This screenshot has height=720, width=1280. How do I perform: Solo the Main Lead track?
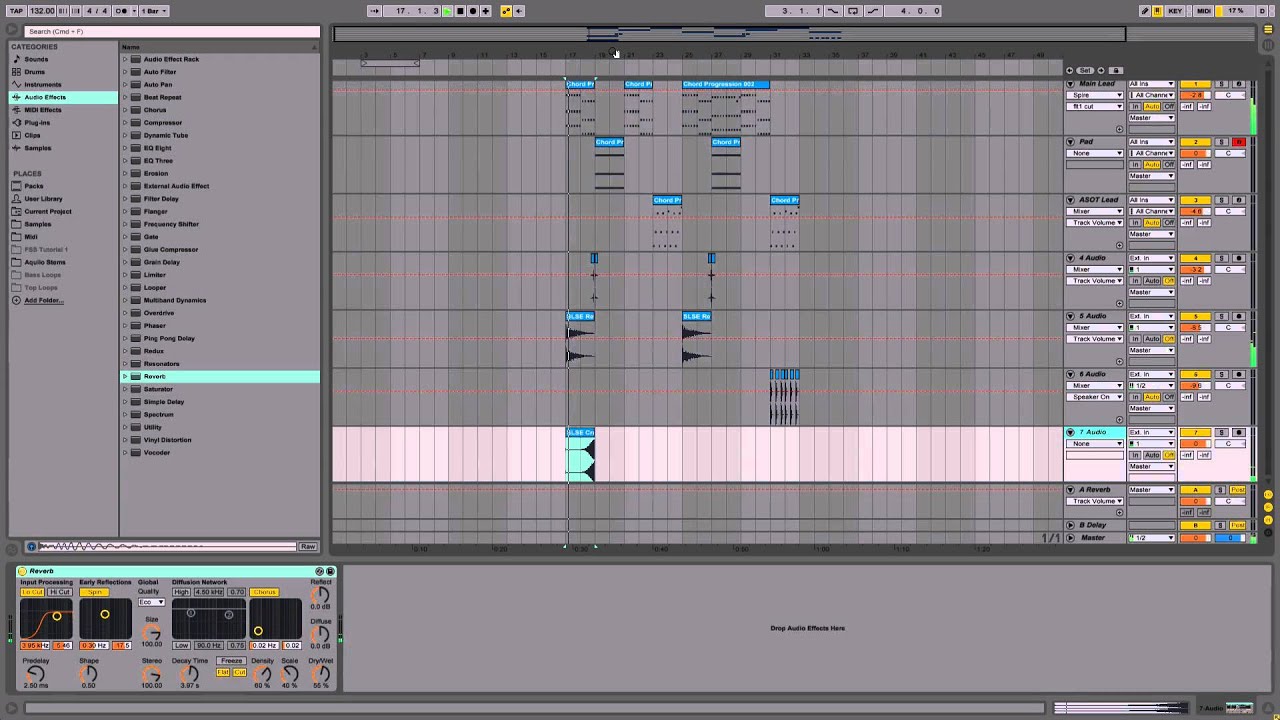pyautogui.click(x=1222, y=84)
